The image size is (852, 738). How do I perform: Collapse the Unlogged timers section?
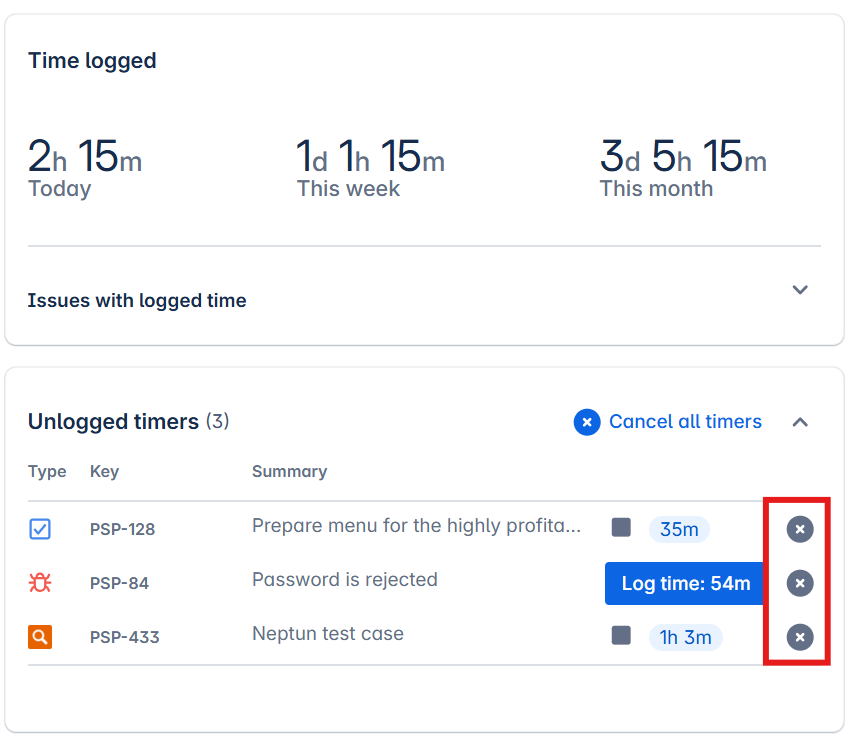[799, 422]
